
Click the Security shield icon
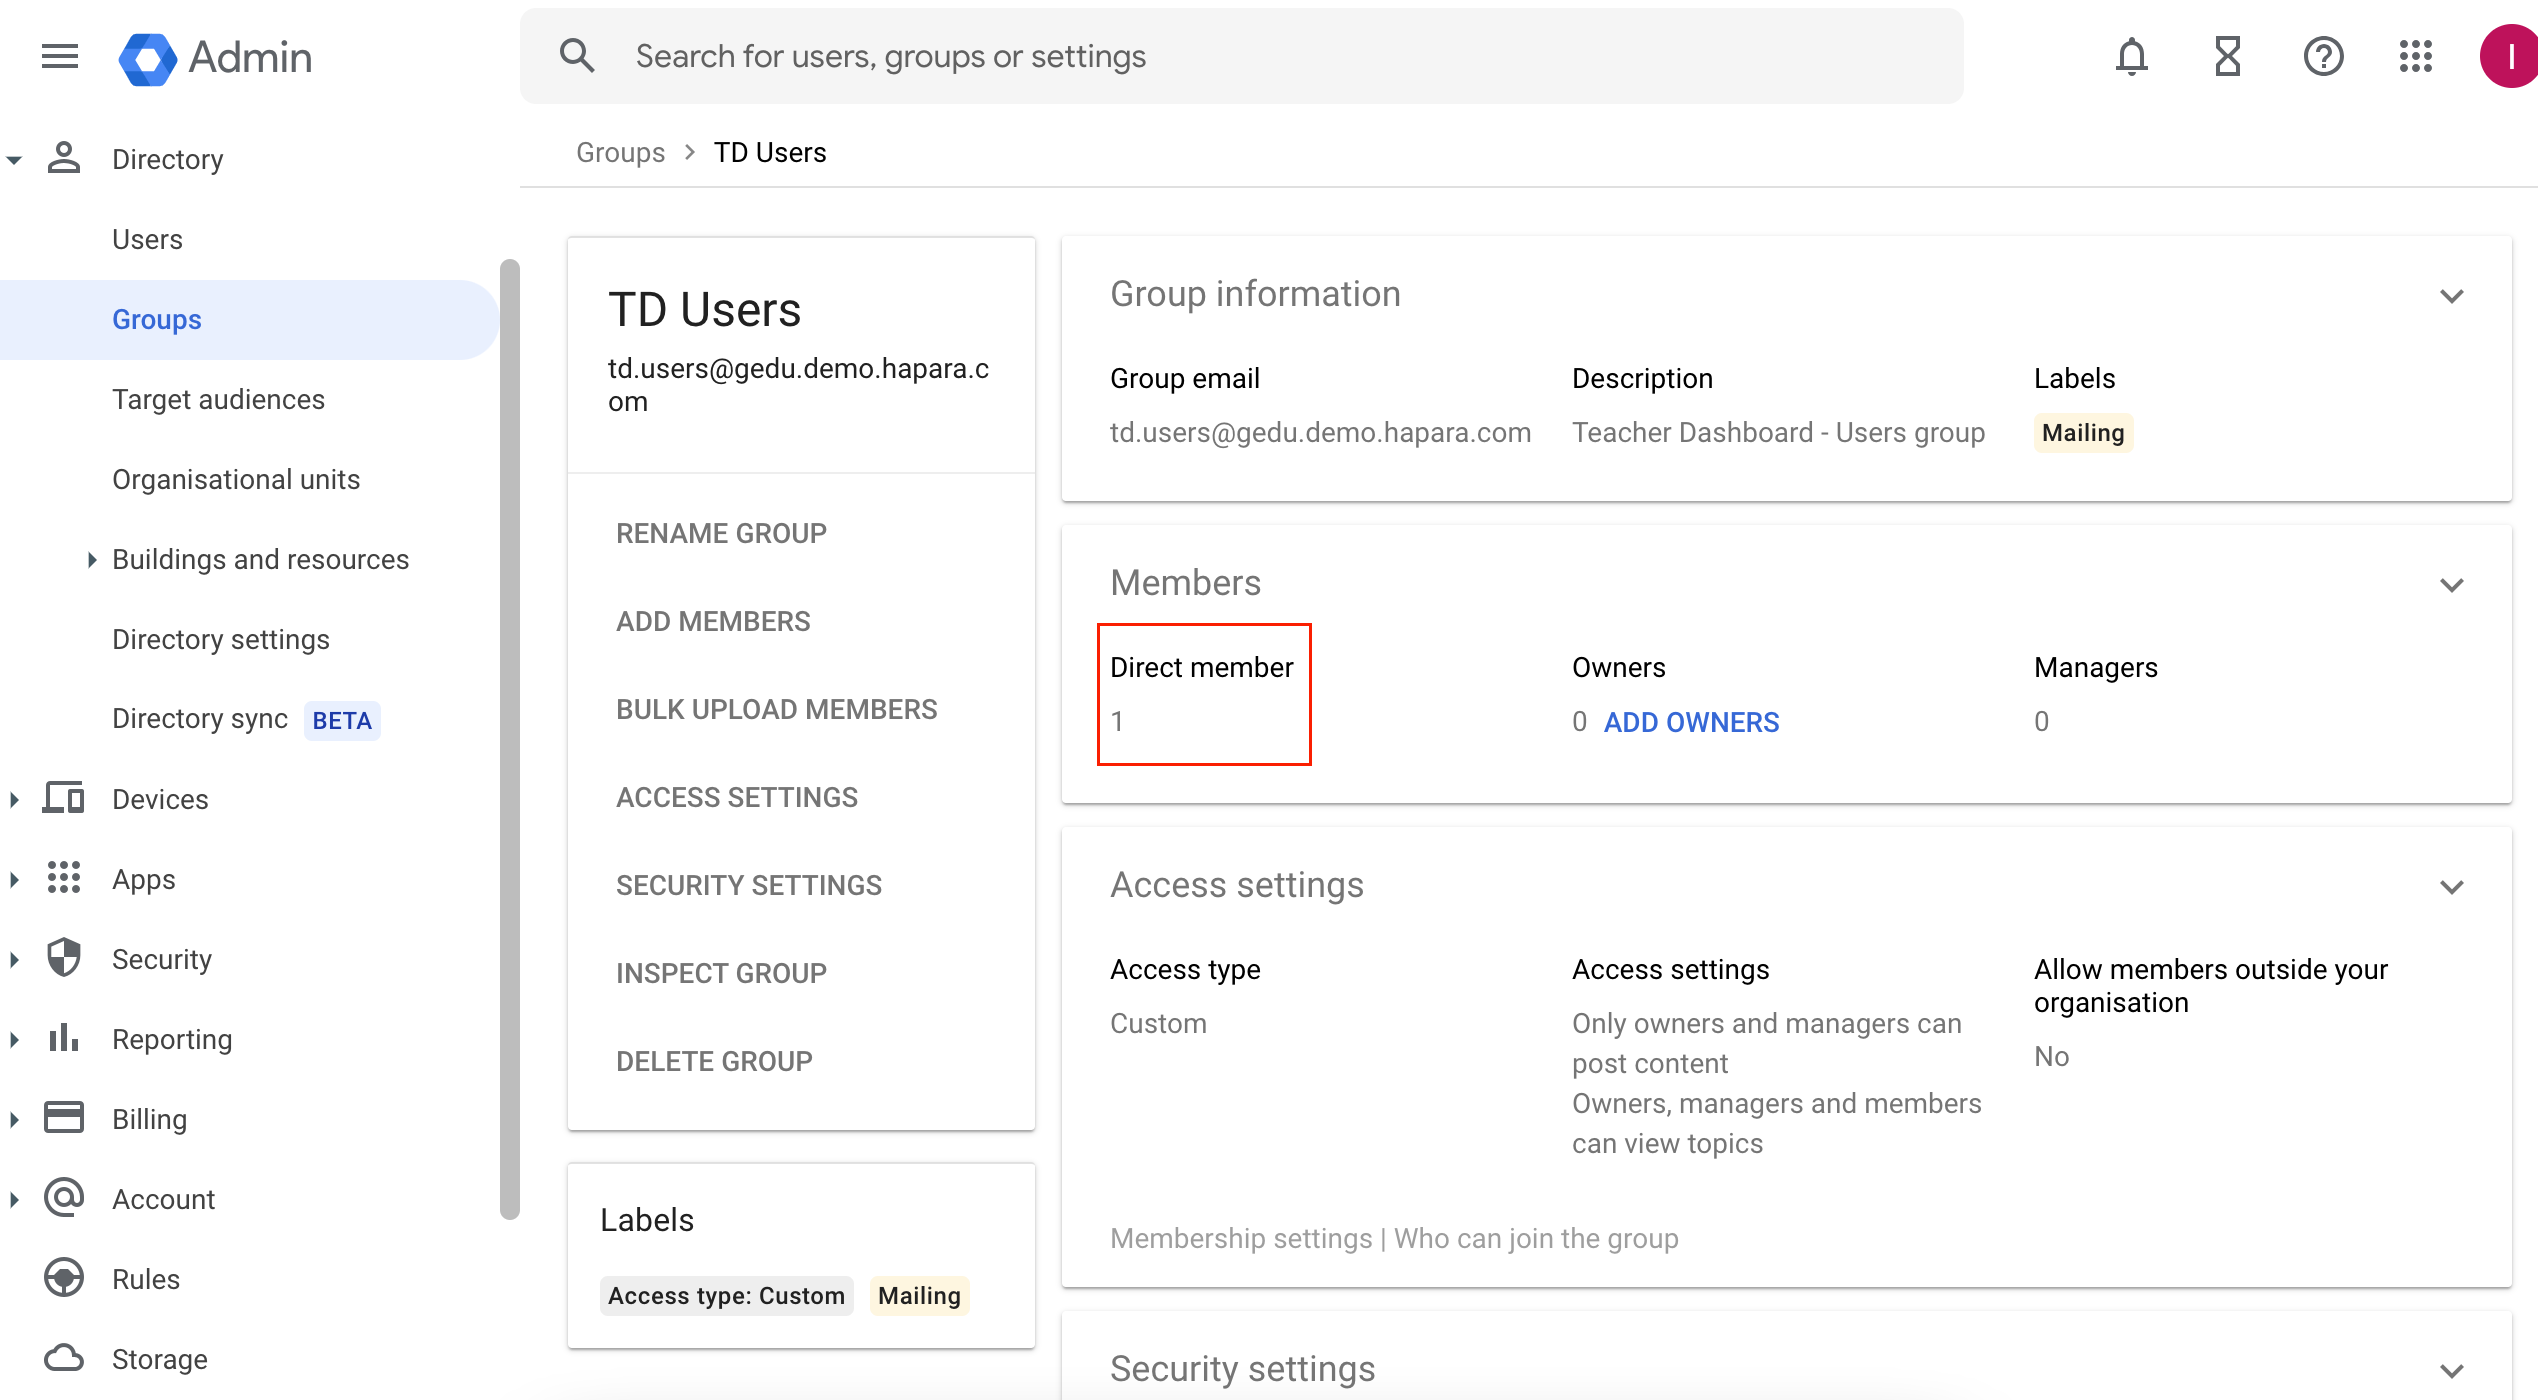pos(64,958)
